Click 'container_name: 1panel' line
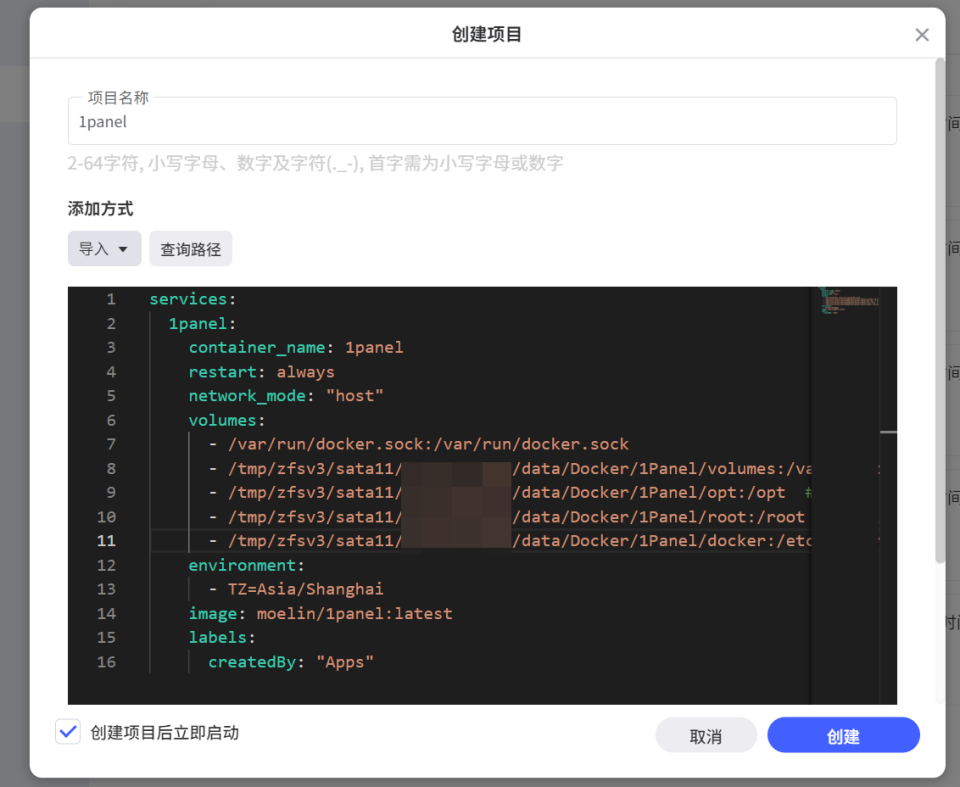Viewport: 960px width, 787px height. (296, 347)
